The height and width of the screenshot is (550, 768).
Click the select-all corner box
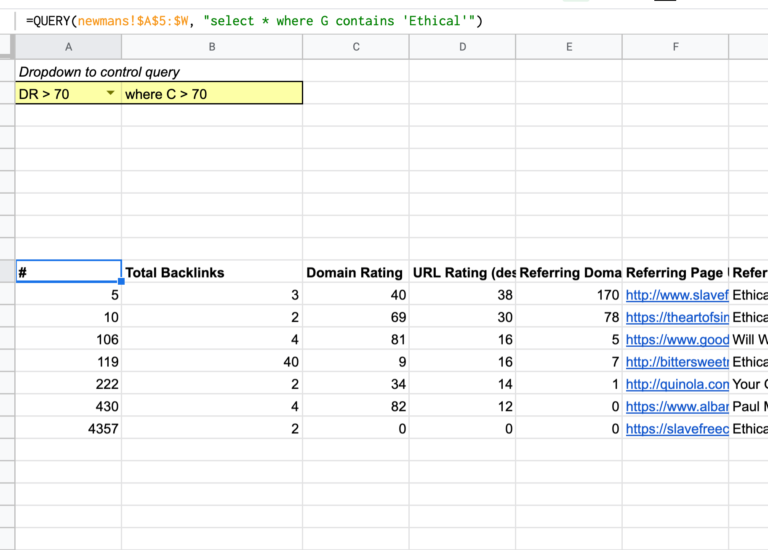[x=7, y=47]
